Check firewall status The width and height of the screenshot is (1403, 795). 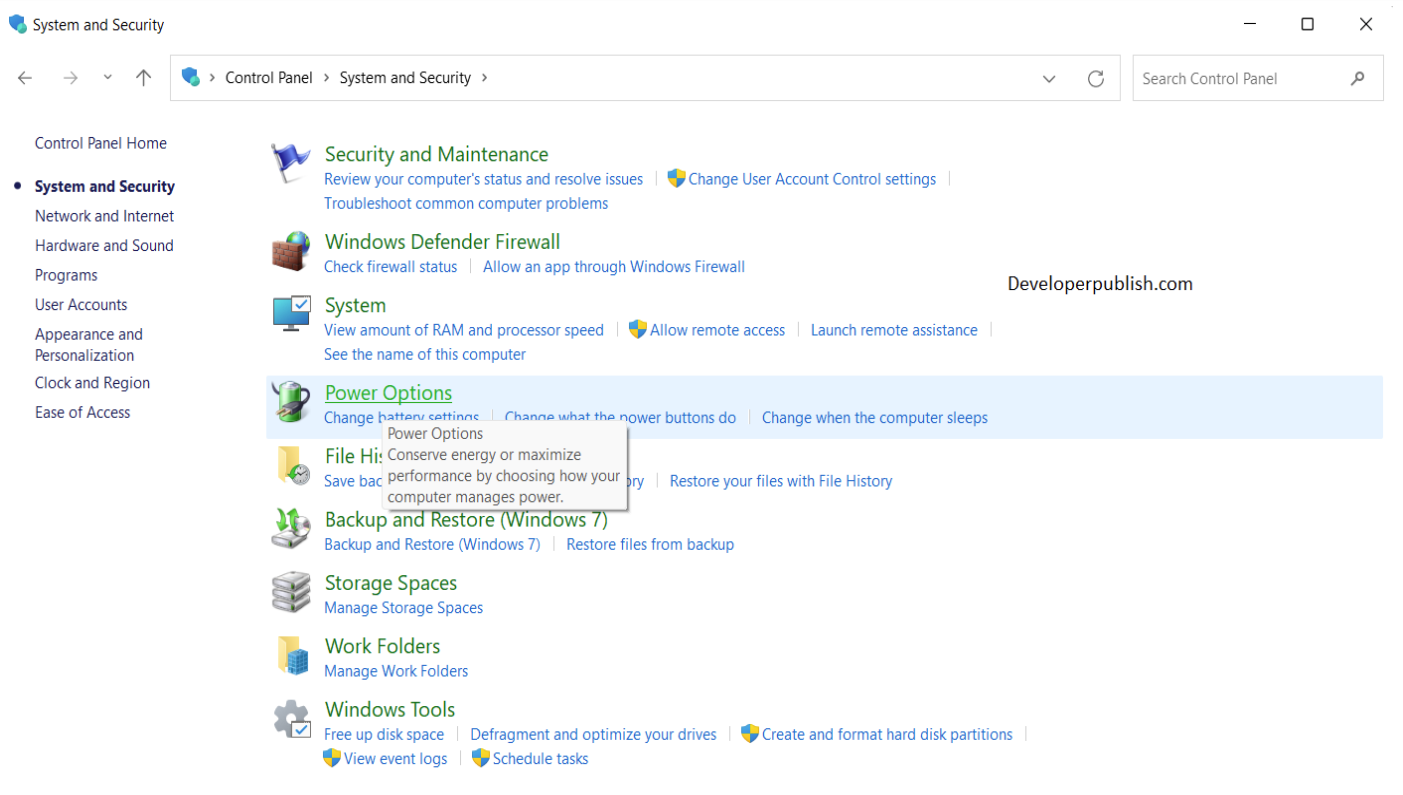click(x=391, y=267)
